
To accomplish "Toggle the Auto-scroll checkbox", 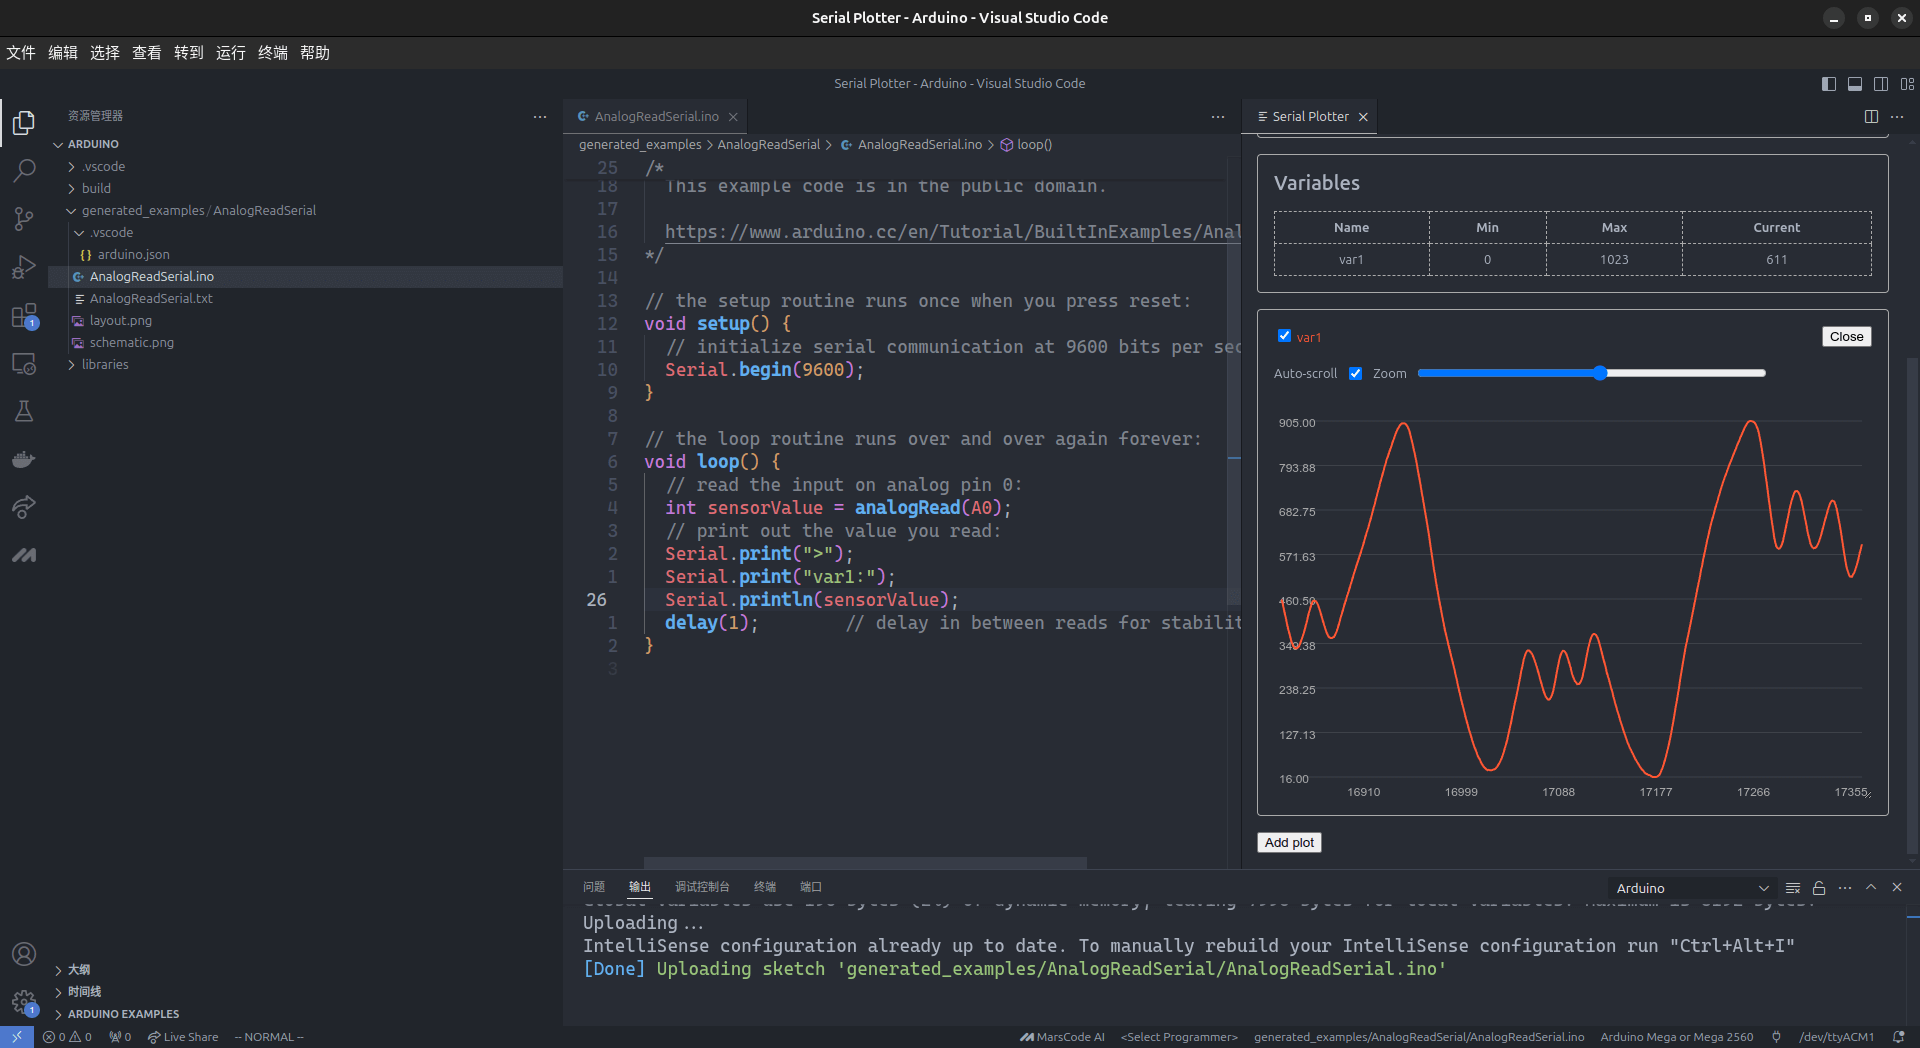I will click(x=1355, y=373).
